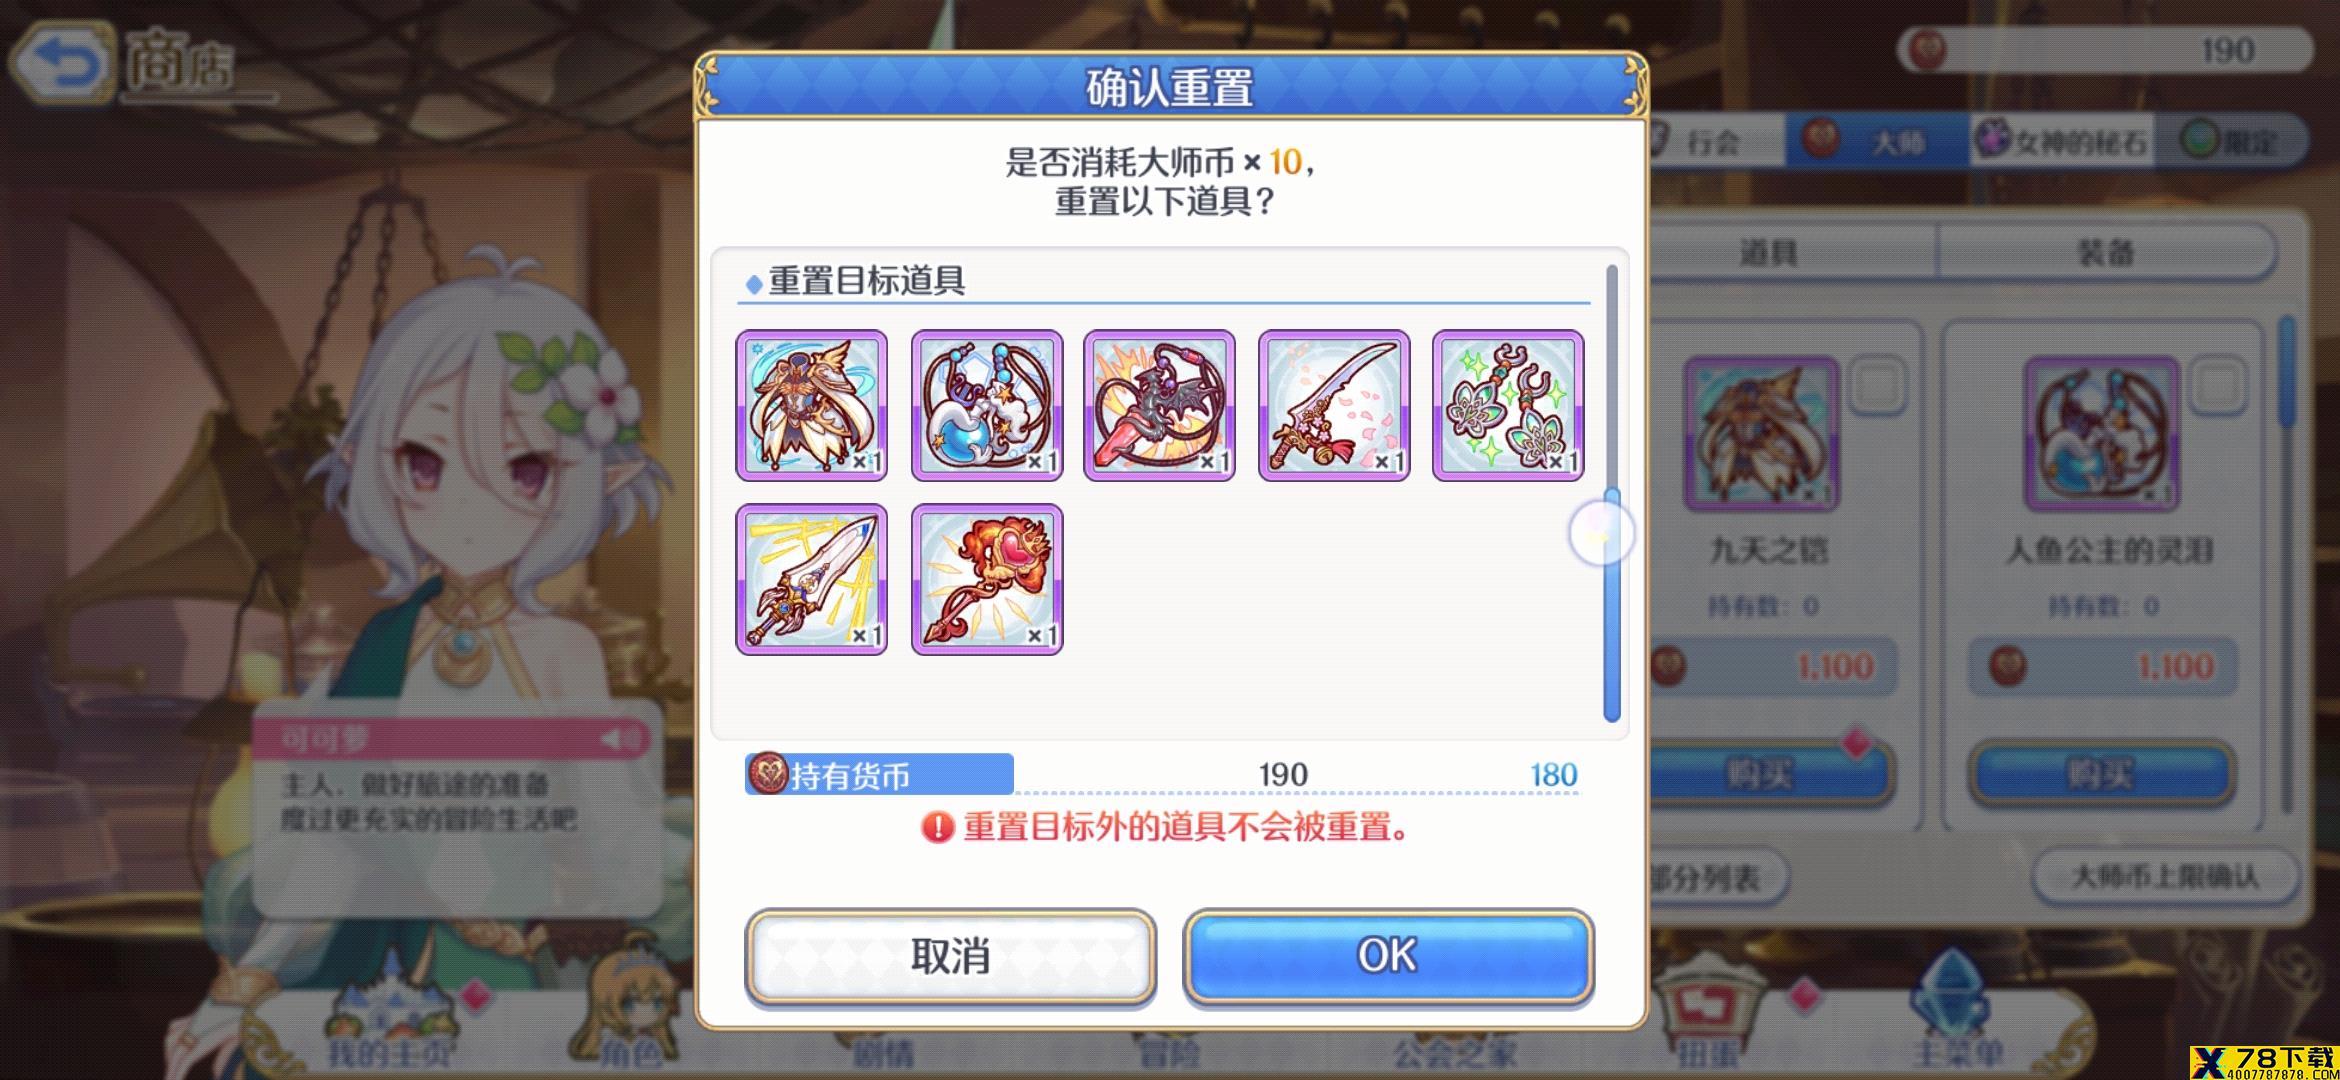Check the box beside 九天之铠 item
Screen dimensions: 2340x1080
(1877, 386)
